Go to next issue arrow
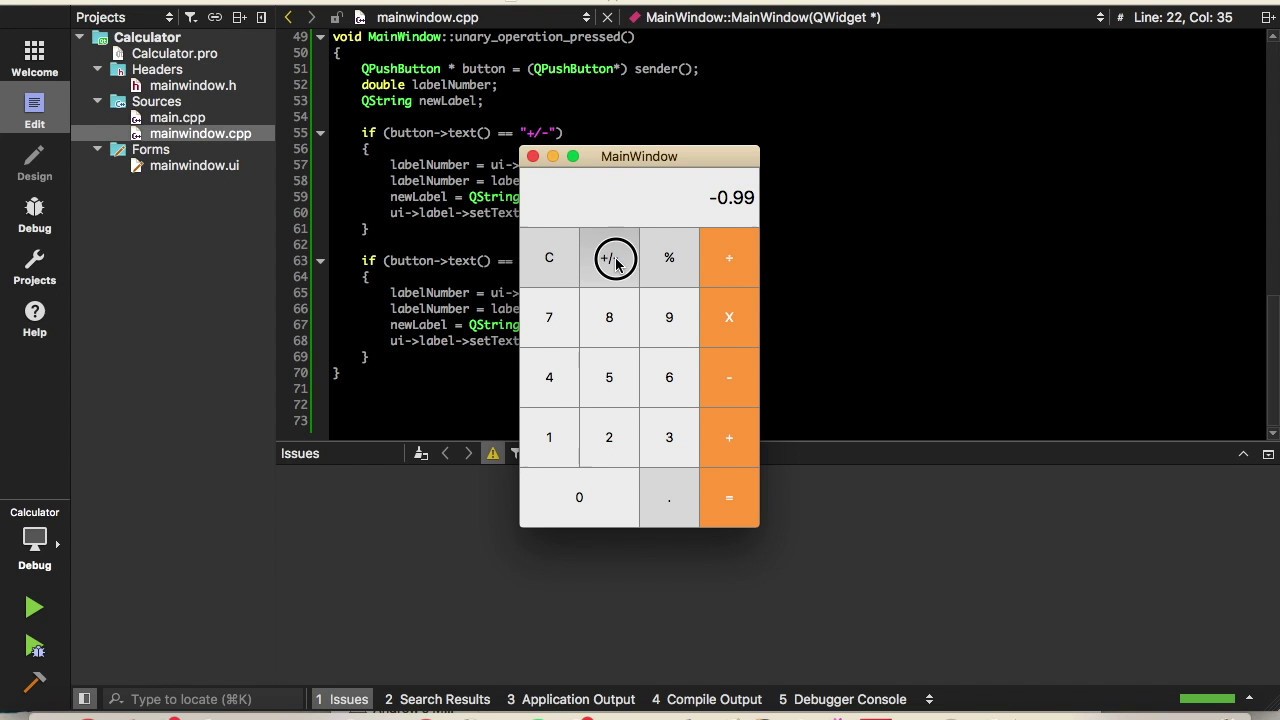Image resolution: width=1280 pixels, height=720 pixels. (468, 454)
